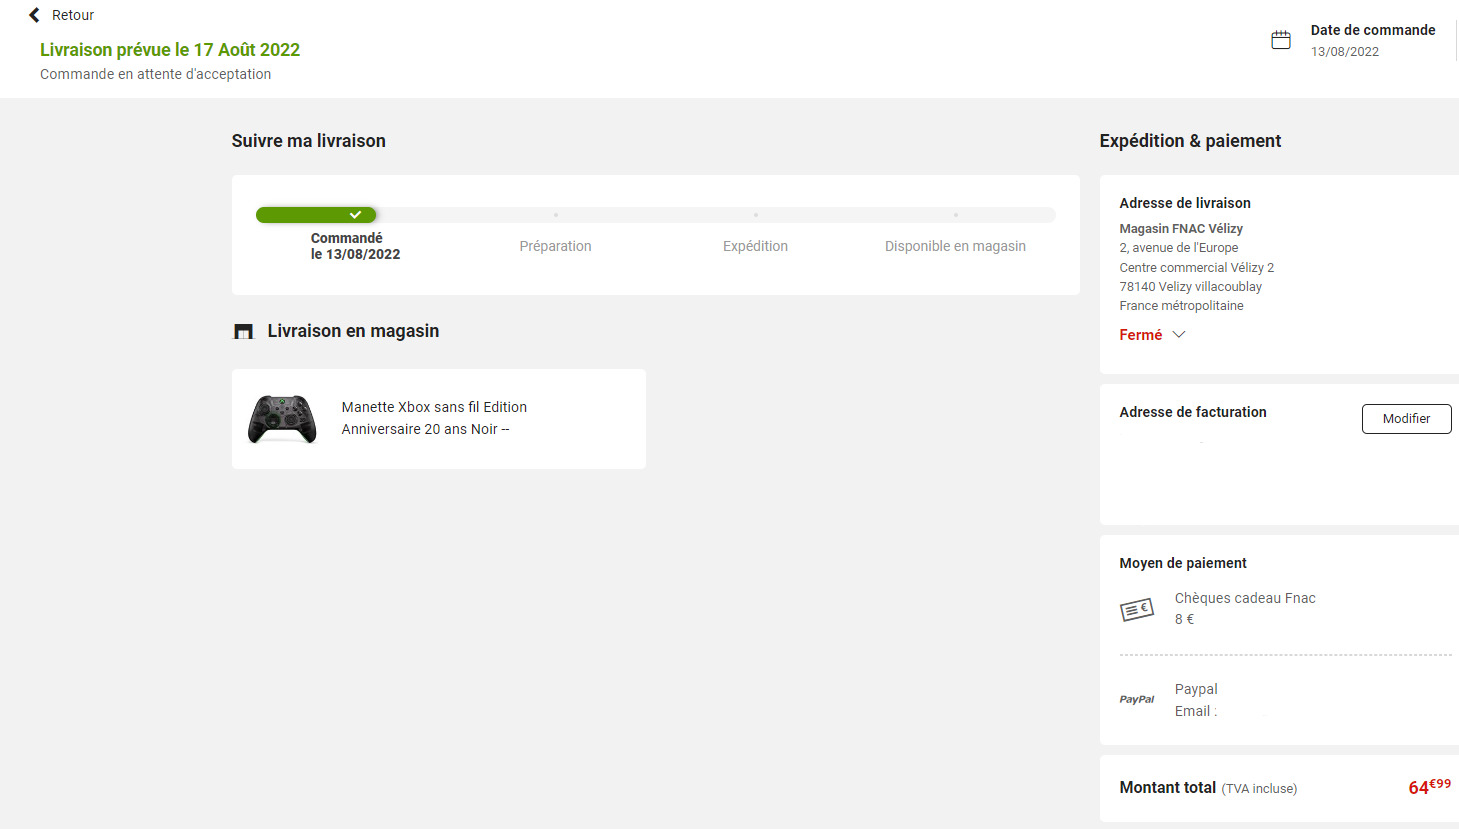1459x829 pixels.
Task: Select the Préparation step label
Action: 555,246
